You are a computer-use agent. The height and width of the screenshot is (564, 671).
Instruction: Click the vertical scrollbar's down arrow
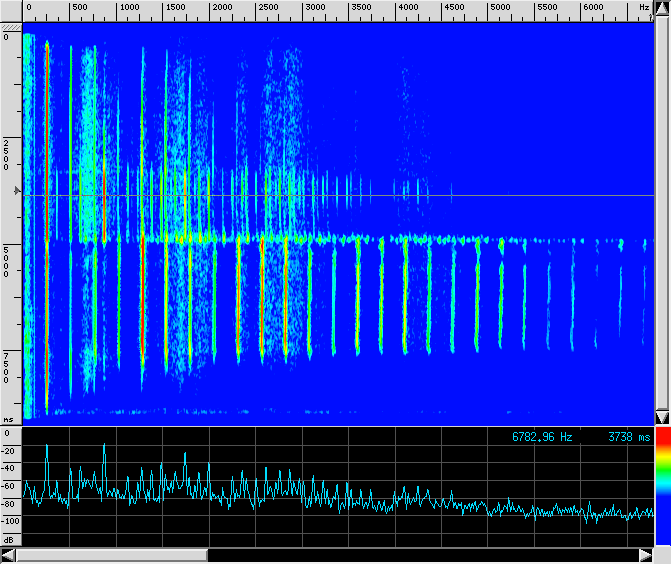[661, 417]
